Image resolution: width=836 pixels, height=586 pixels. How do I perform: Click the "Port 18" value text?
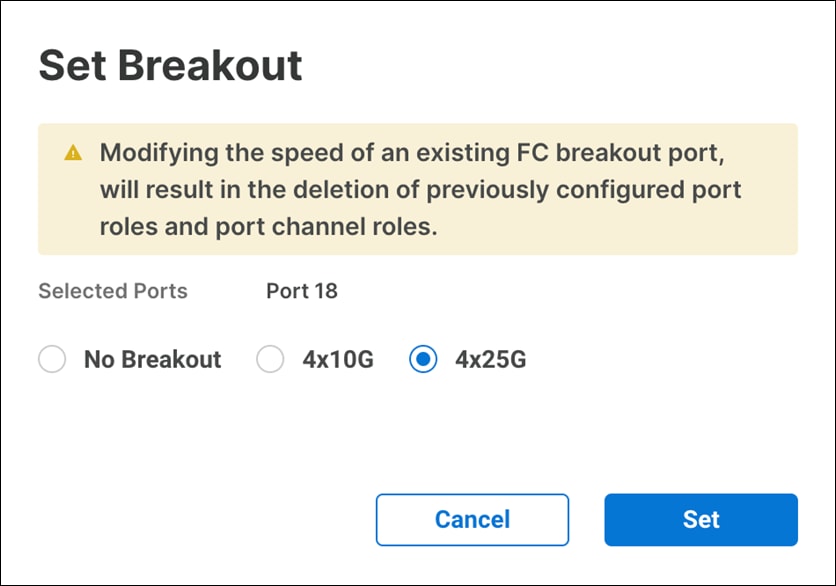(x=302, y=292)
